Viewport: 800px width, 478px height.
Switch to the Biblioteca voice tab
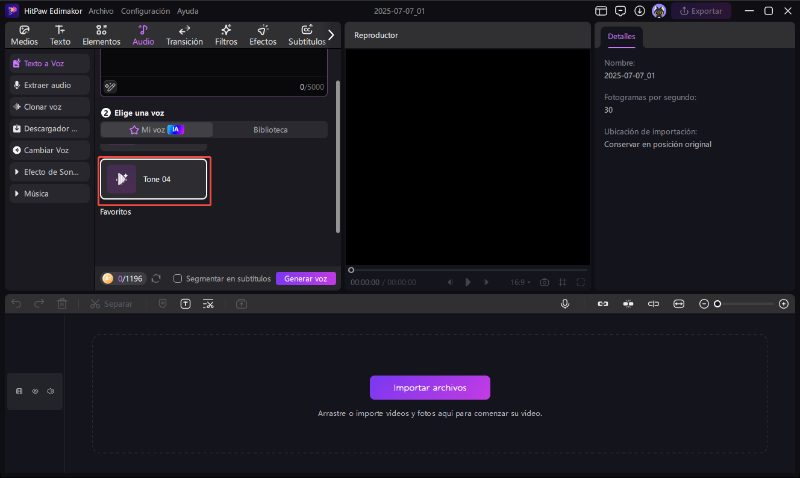(x=270, y=130)
